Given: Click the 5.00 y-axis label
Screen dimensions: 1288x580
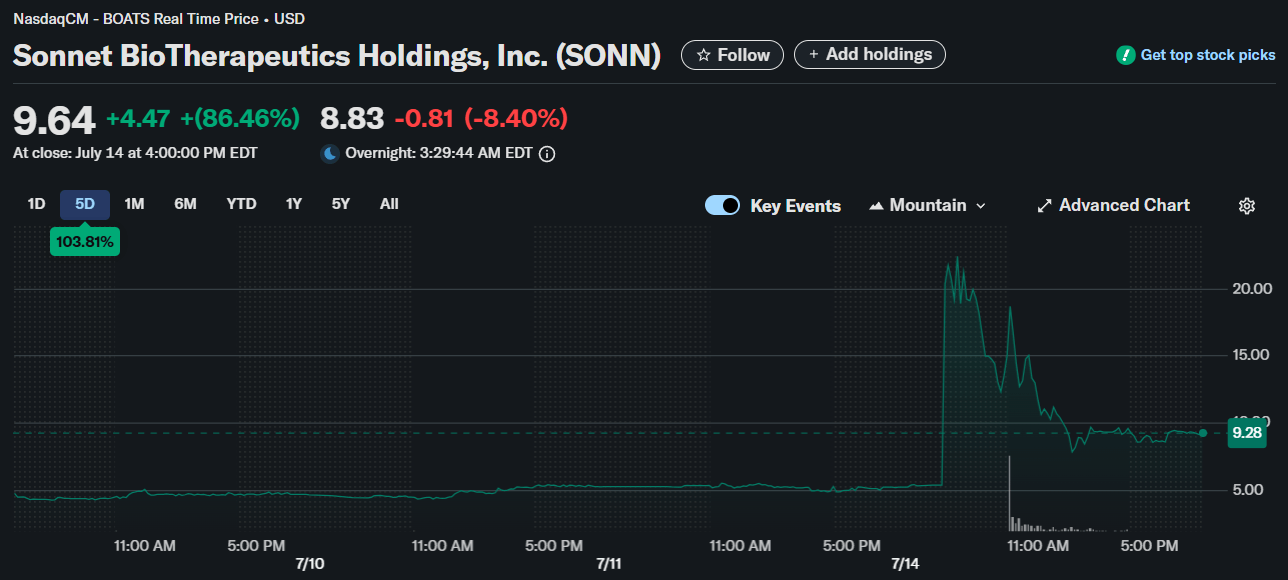Looking at the screenshot, I should (1250, 490).
